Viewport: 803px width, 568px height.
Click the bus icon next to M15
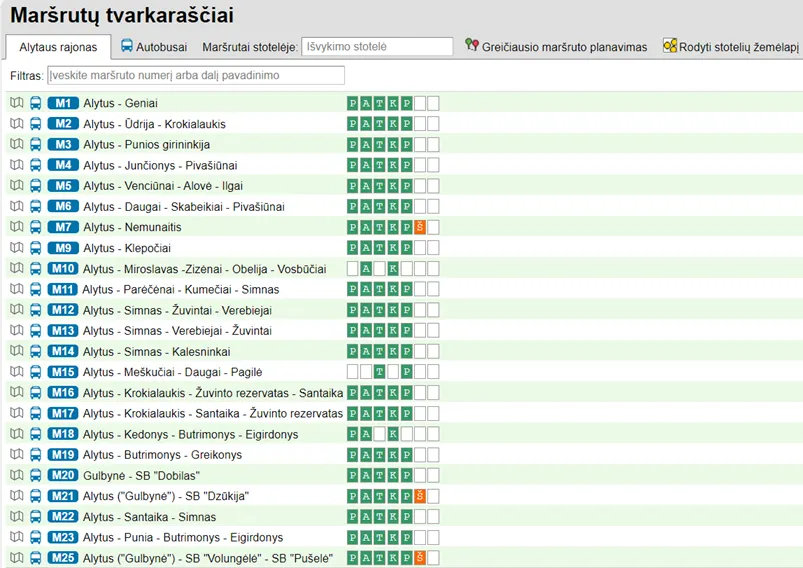(x=35, y=372)
